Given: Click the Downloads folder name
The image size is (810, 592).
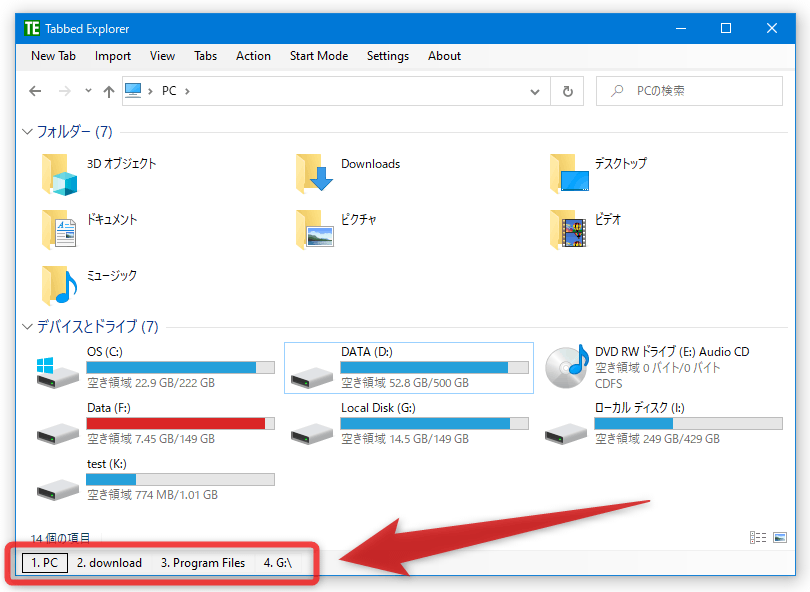Looking at the screenshot, I should pos(370,164).
